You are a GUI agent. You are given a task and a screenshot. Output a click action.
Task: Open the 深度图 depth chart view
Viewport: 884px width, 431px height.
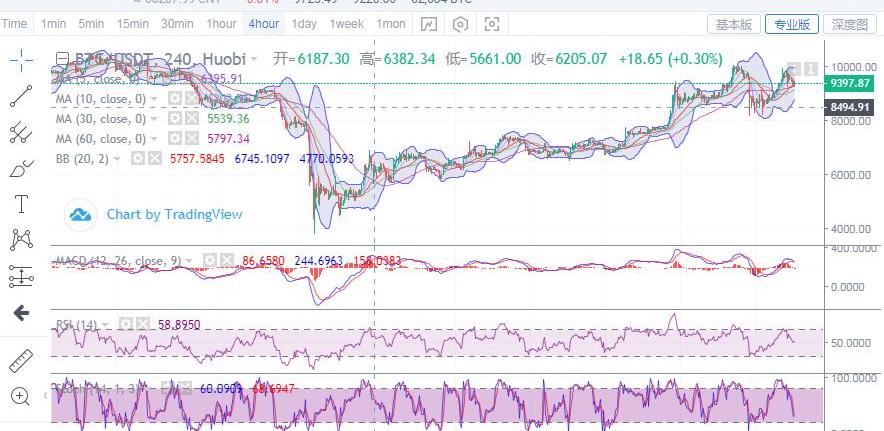pos(849,24)
